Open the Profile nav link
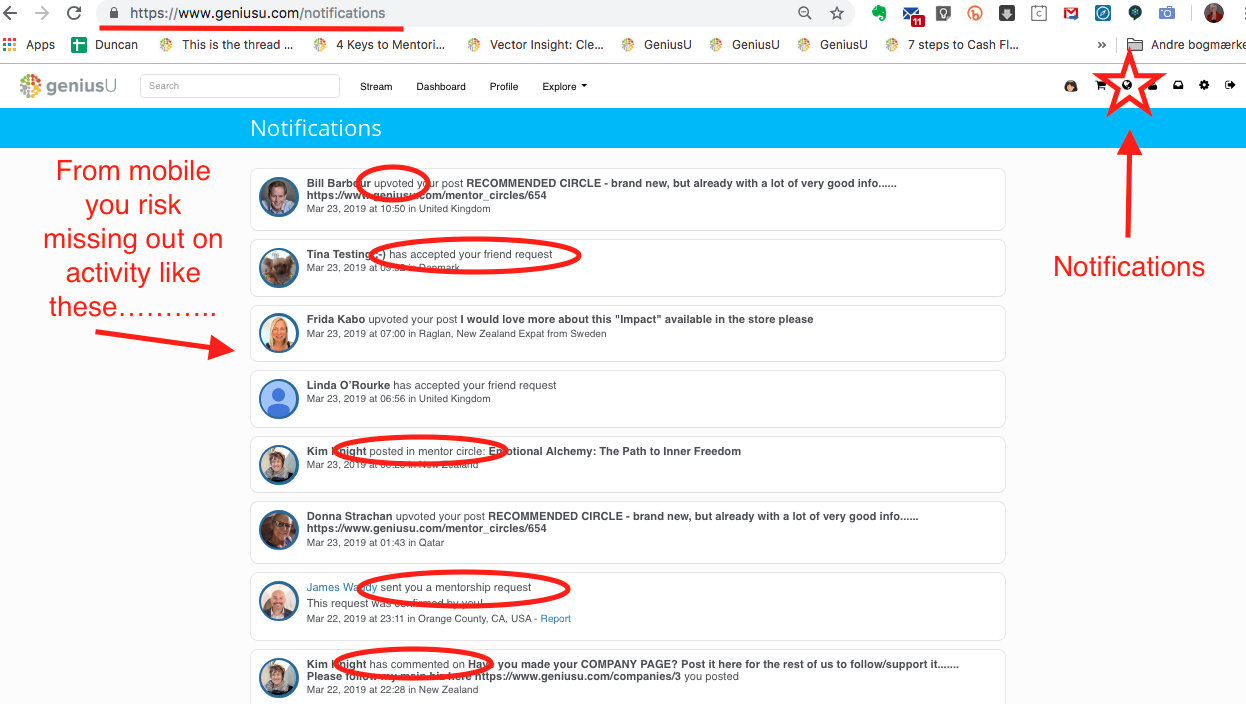The width and height of the screenshot is (1246, 704). [504, 87]
